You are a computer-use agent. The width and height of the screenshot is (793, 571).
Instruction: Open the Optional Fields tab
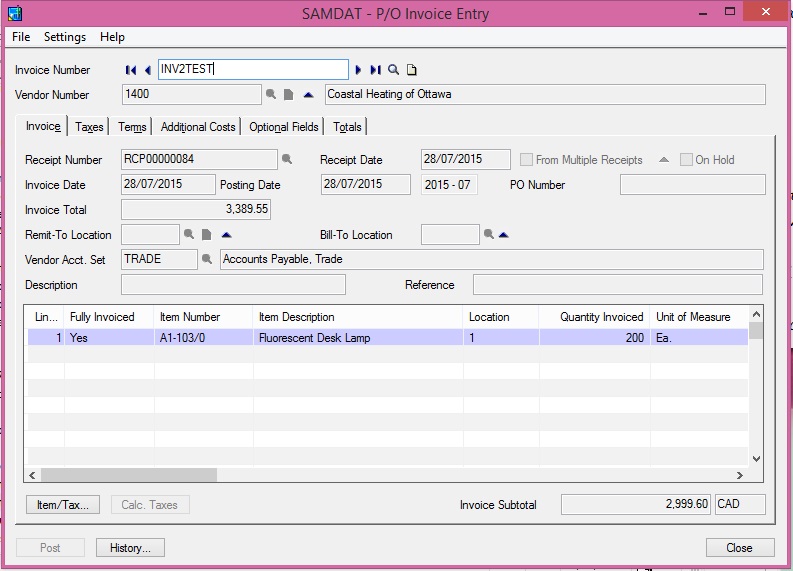click(284, 127)
